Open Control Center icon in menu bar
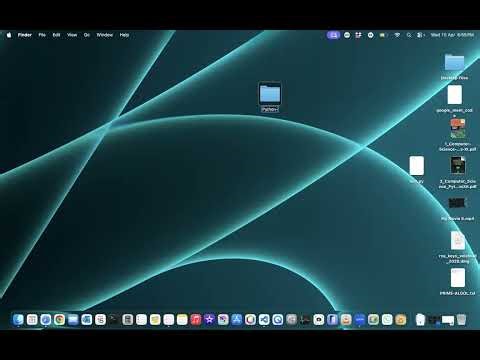 (x=420, y=35)
